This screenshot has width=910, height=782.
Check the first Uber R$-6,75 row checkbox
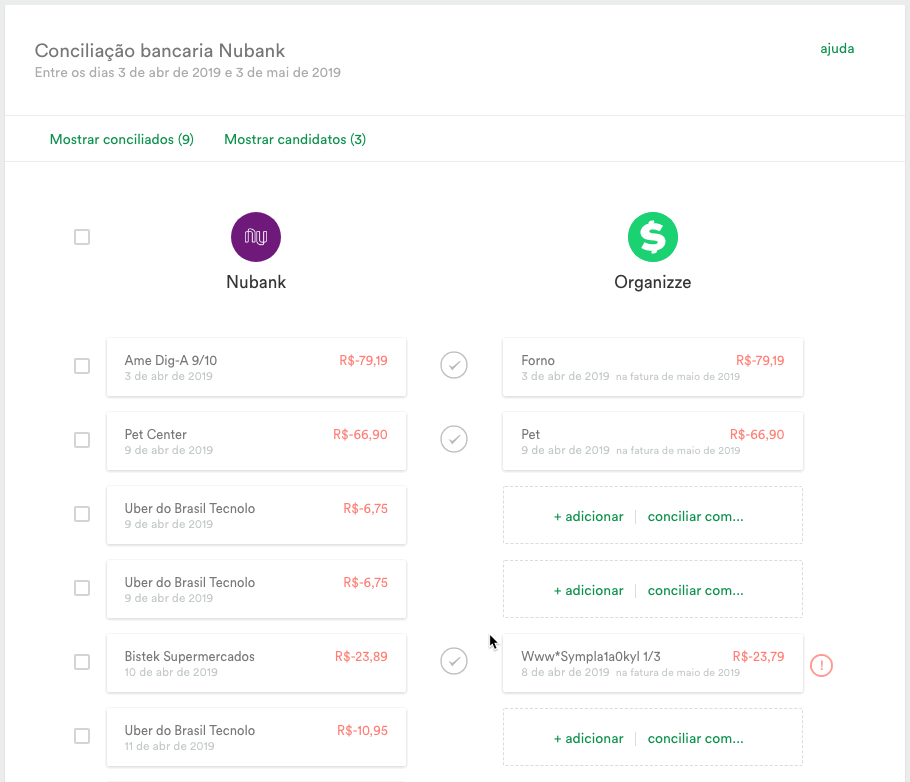(82, 514)
